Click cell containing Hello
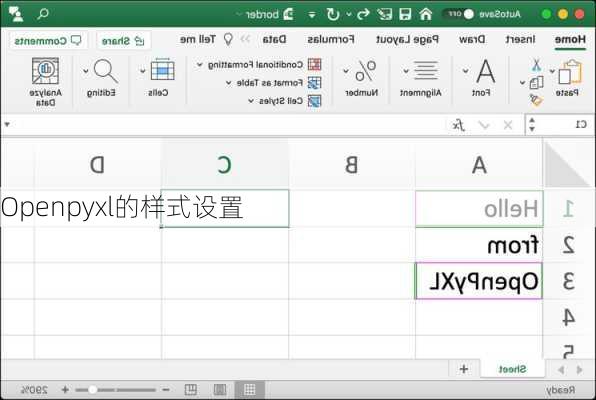This screenshot has width=596, height=400. click(479, 209)
